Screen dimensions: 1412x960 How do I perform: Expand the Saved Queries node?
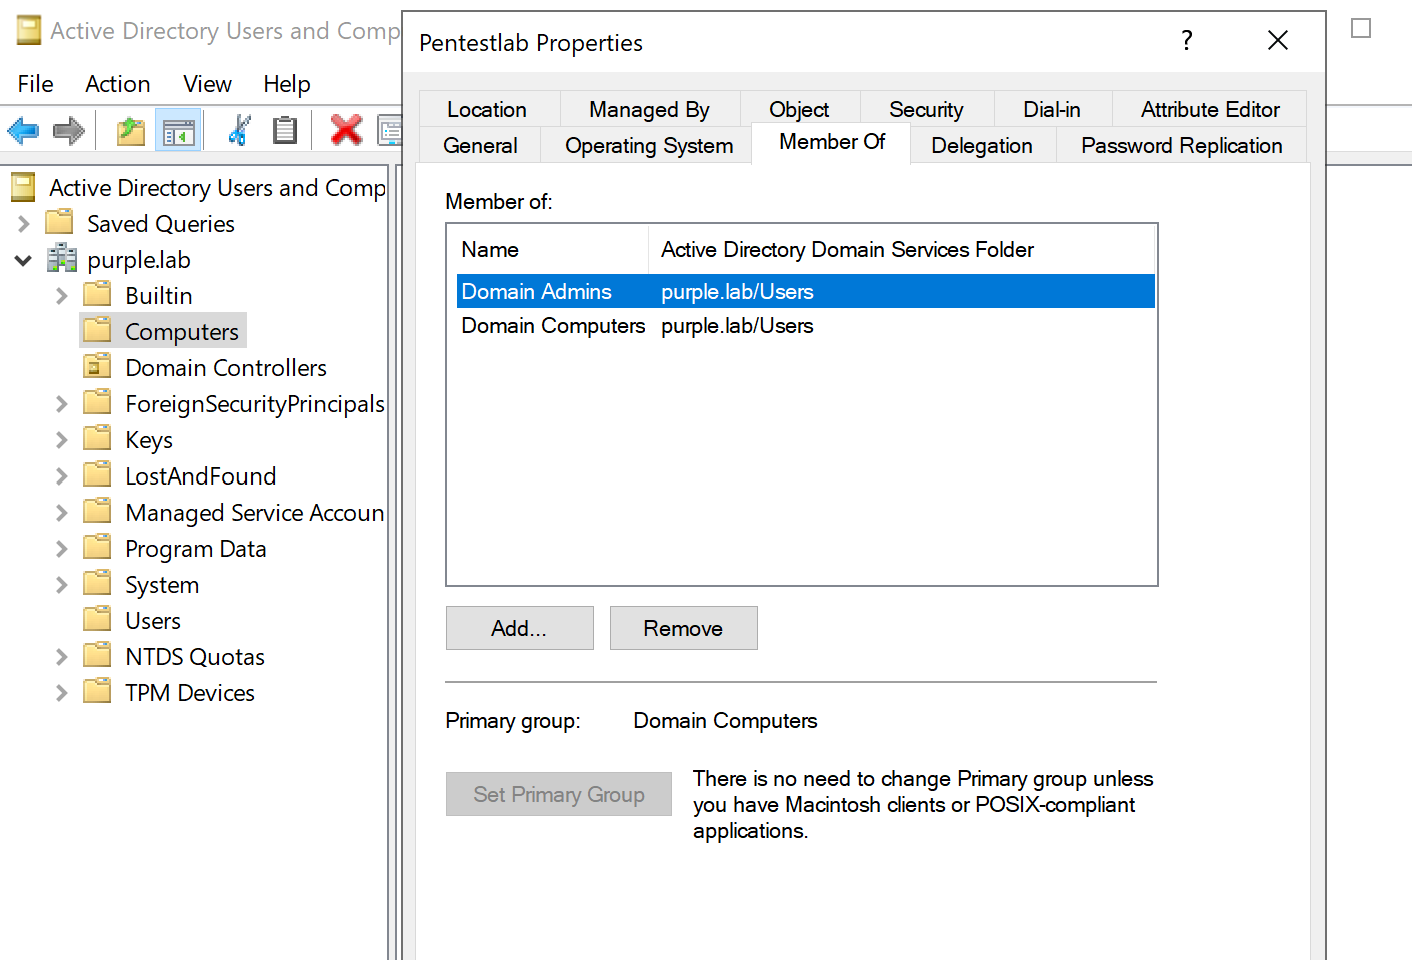point(24,224)
